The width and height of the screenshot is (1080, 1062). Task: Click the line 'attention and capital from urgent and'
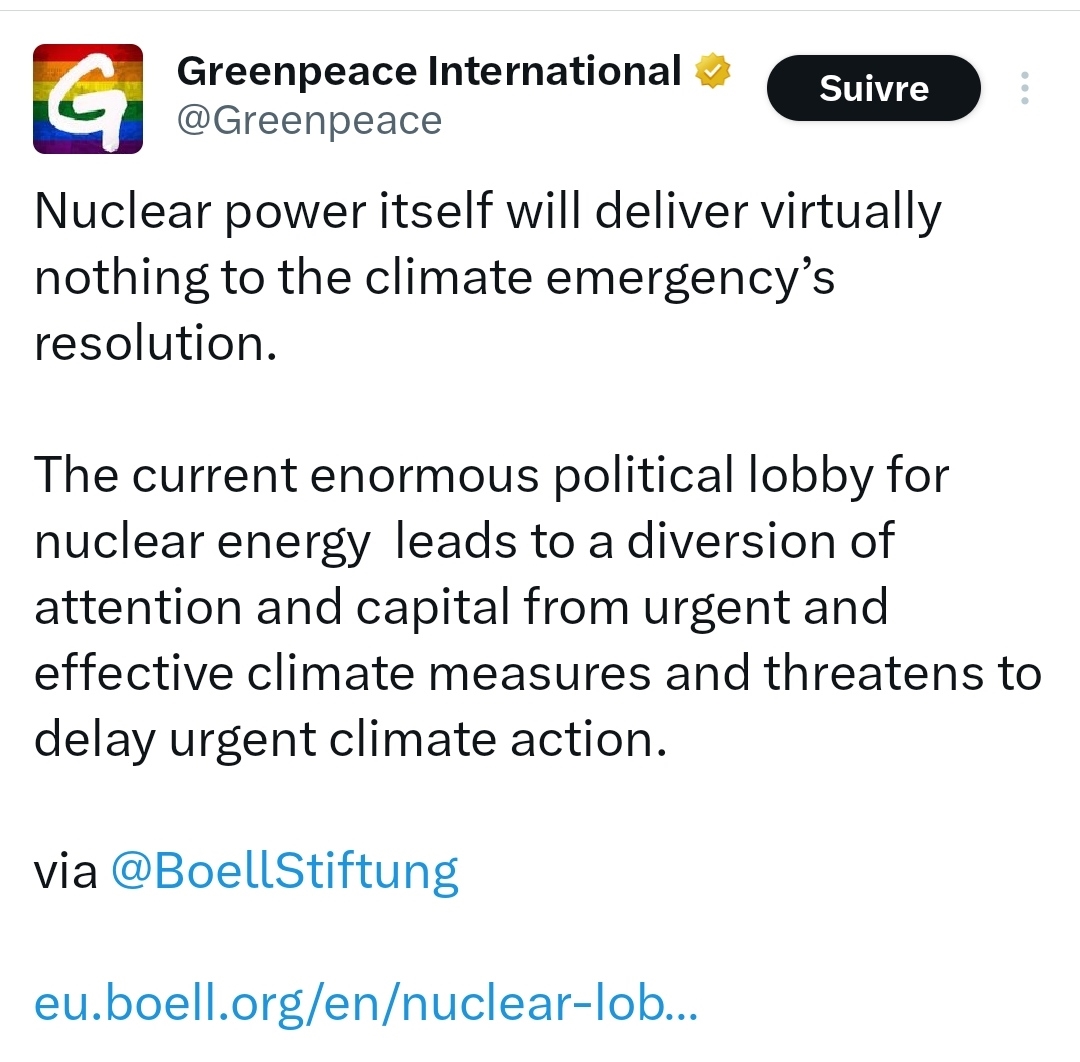[461, 607]
